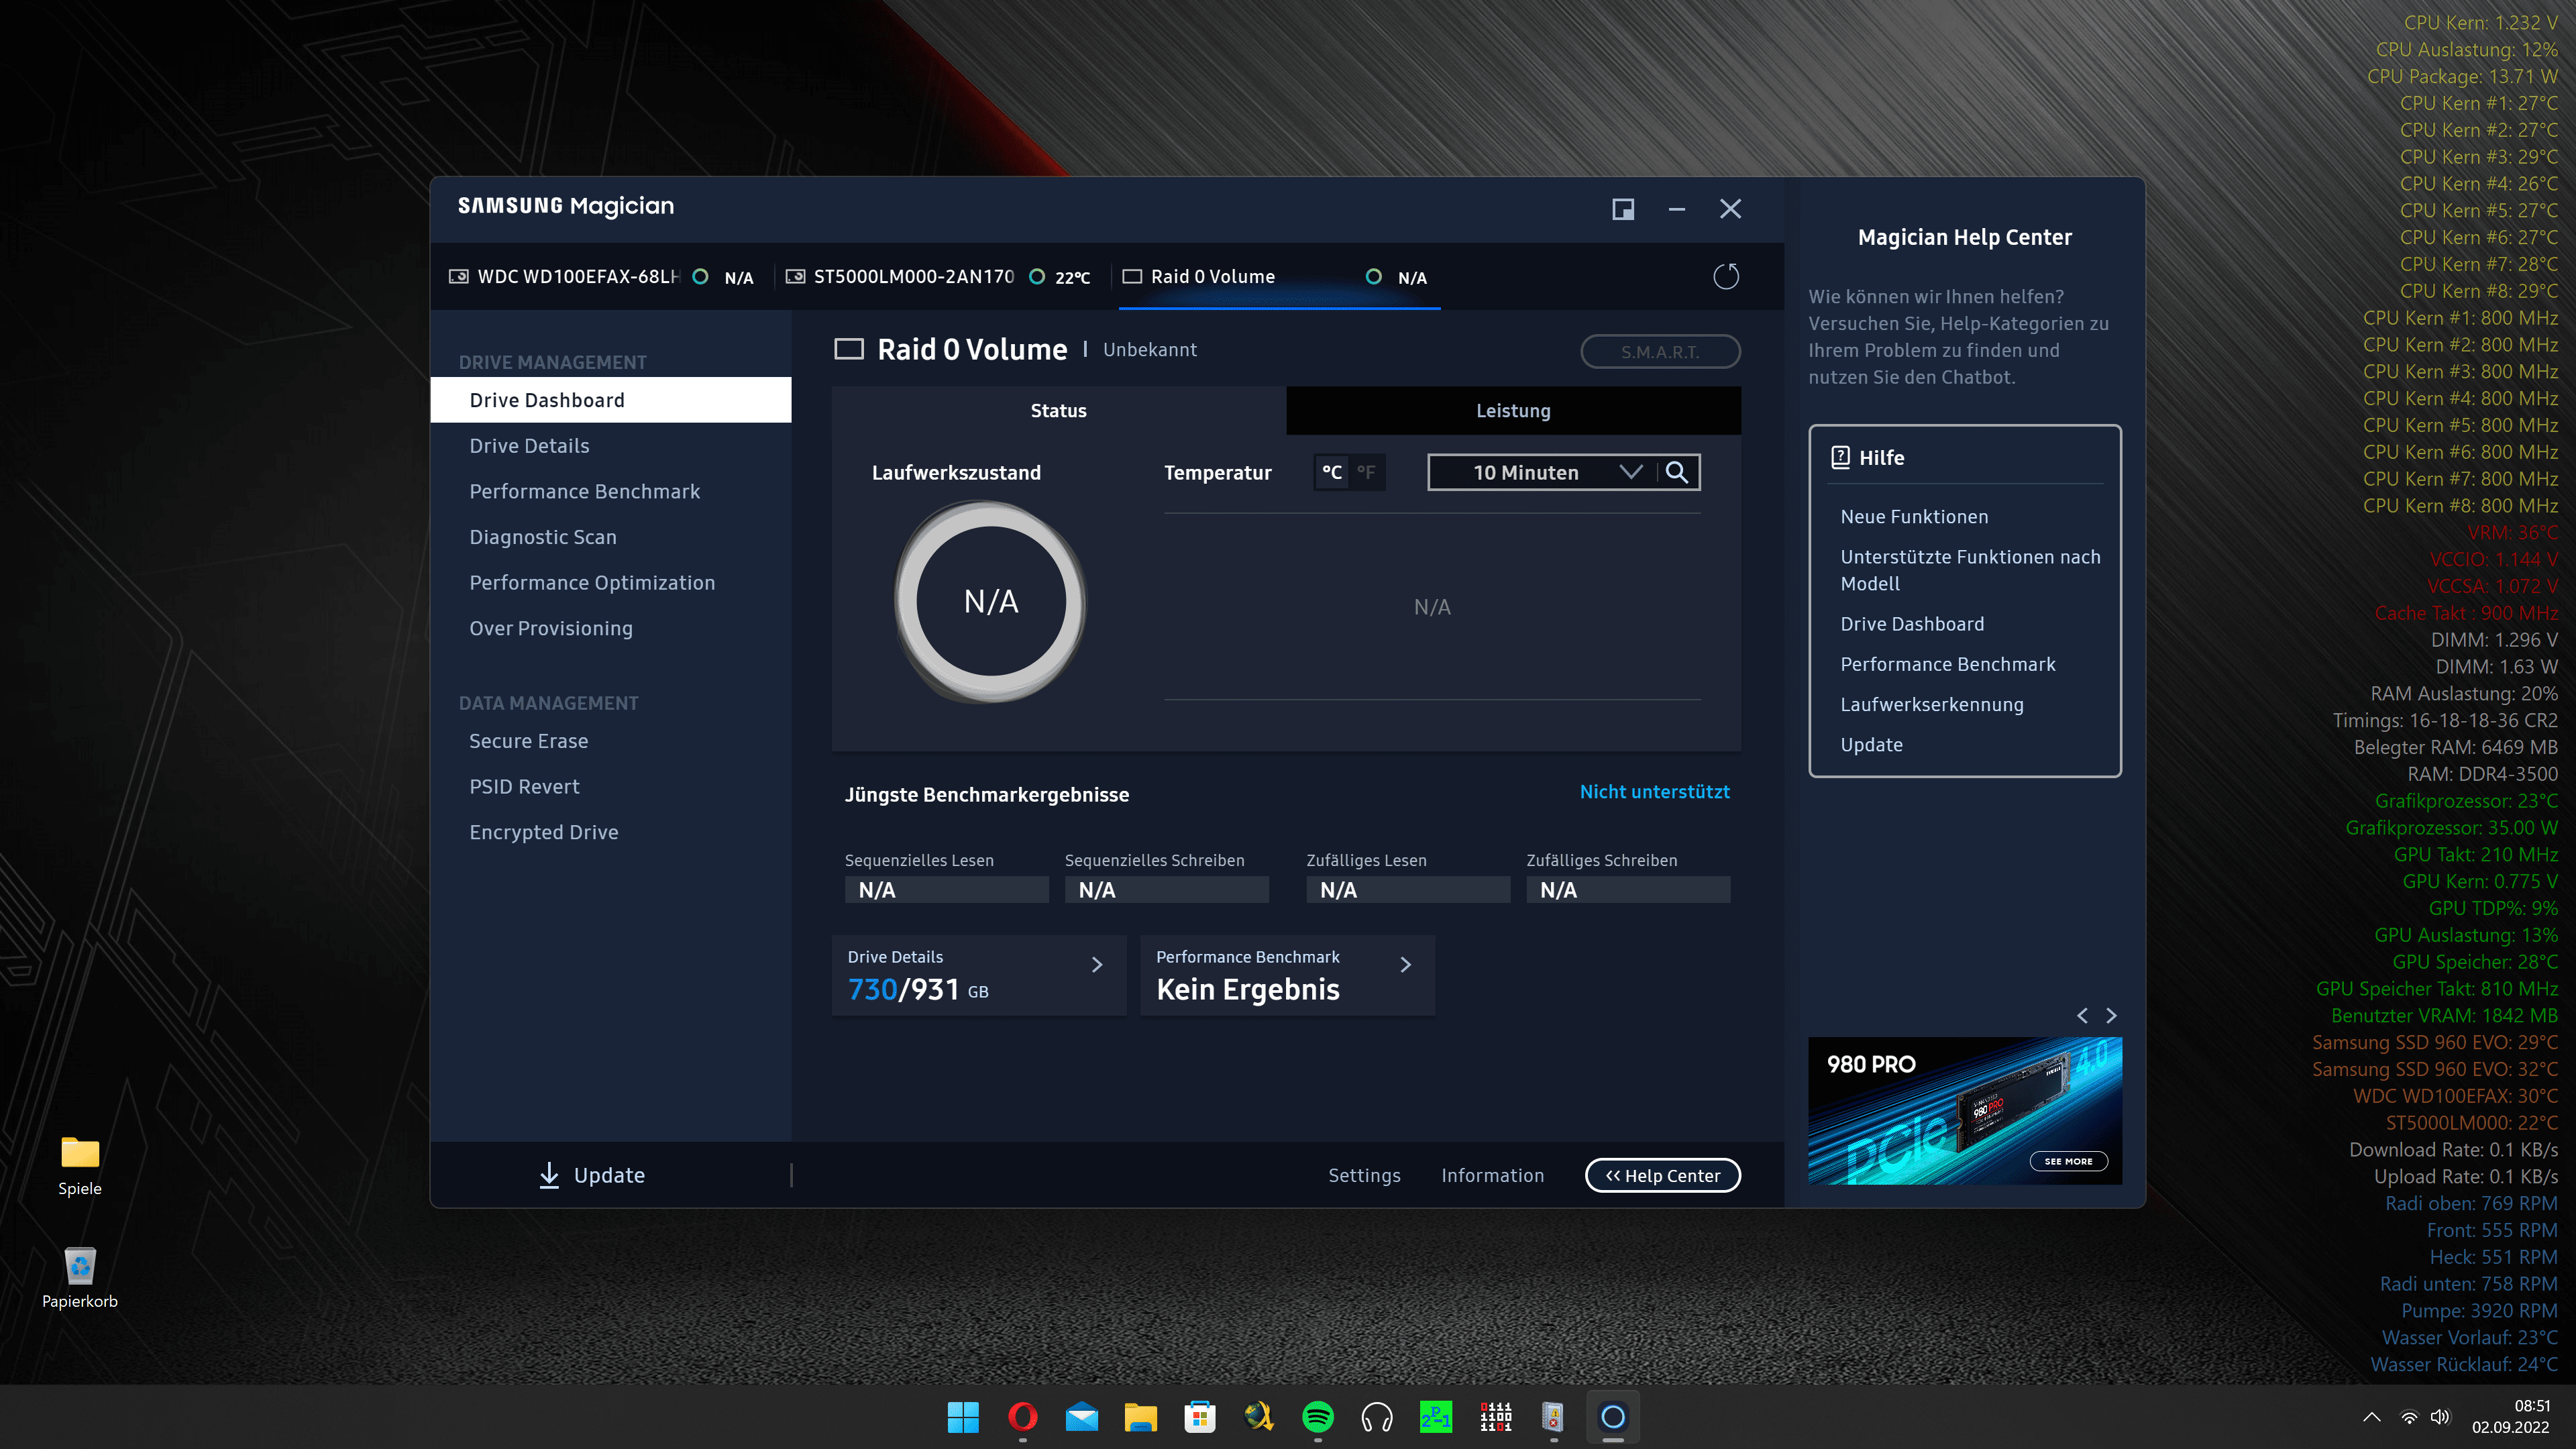This screenshot has height=1449, width=2576.
Task: Switch to the Leistung tab
Action: tap(1513, 411)
